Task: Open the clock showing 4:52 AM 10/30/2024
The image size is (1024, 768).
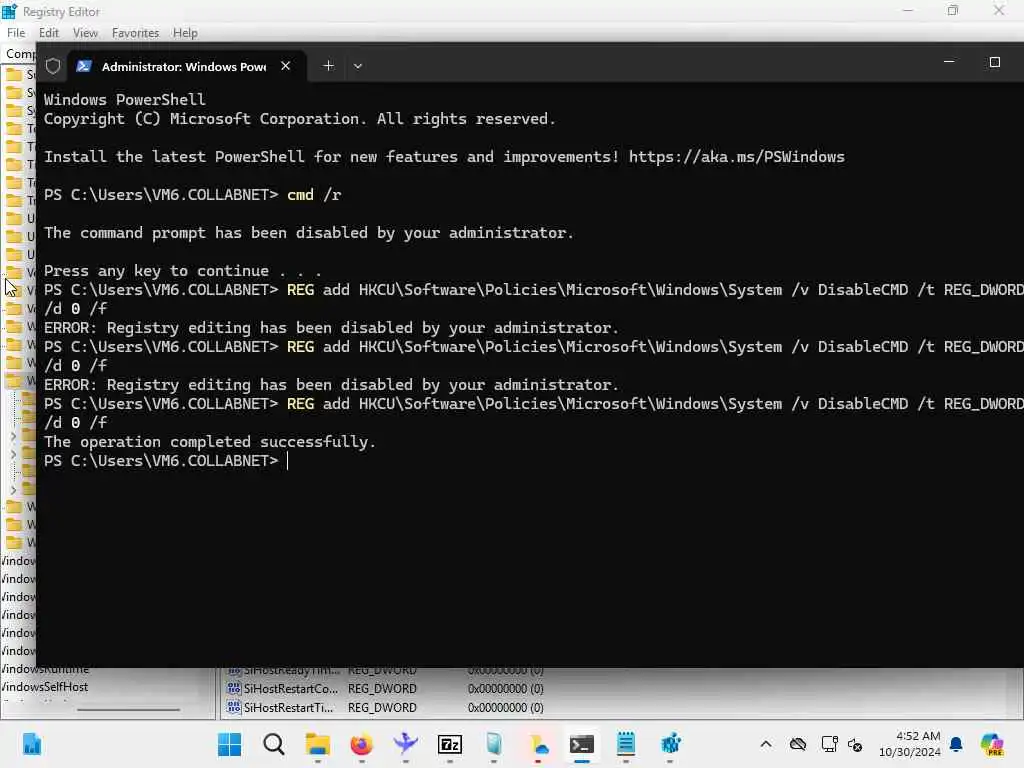Action: point(909,744)
